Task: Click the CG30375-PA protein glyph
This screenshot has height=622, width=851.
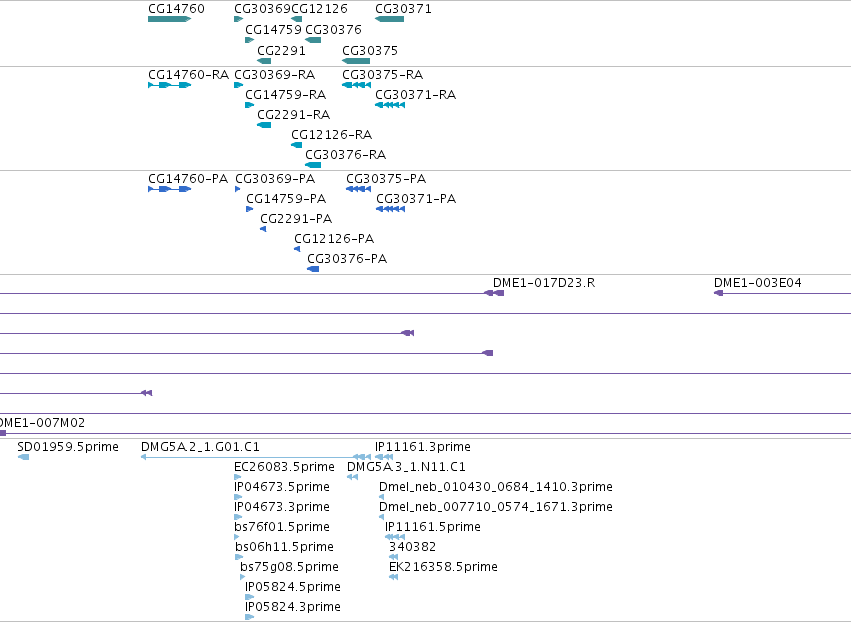Action: tap(358, 189)
